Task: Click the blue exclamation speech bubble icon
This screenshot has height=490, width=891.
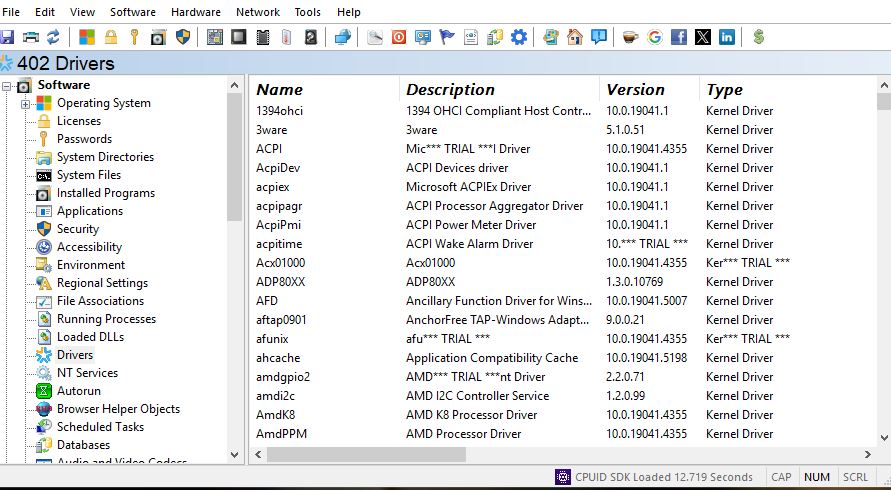Action: point(599,38)
